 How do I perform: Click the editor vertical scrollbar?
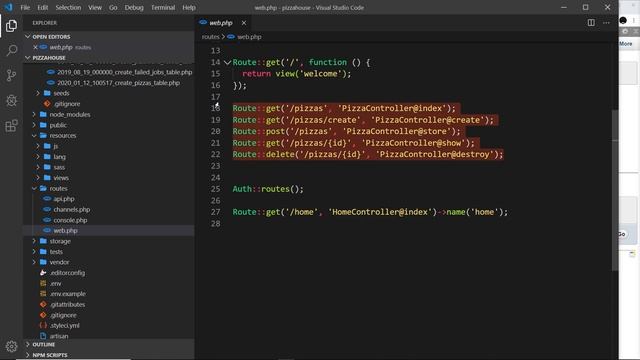pyautogui.click(x=615, y=190)
